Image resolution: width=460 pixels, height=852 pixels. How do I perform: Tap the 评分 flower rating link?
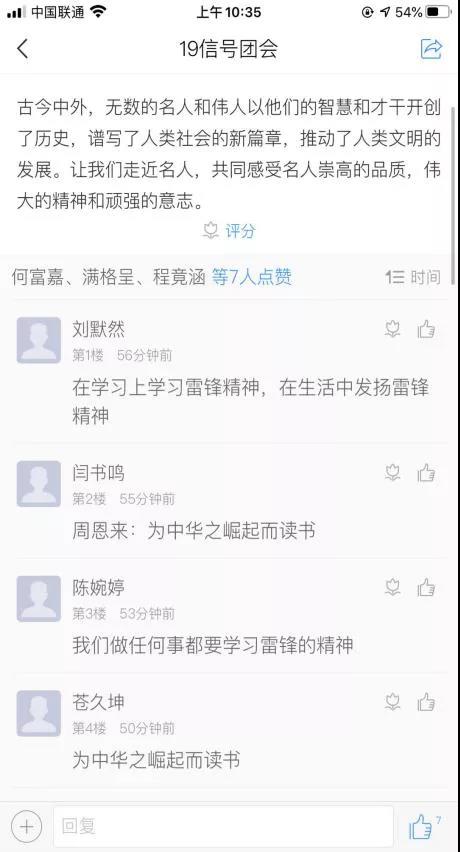[229, 231]
